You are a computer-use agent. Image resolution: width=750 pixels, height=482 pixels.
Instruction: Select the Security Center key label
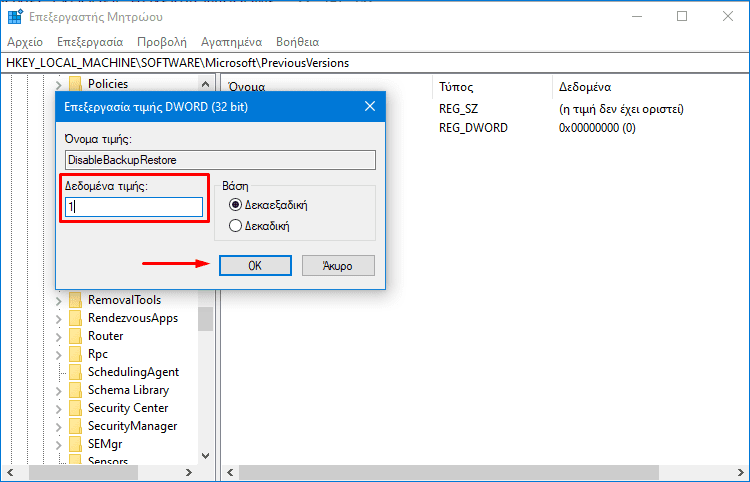(128, 408)
